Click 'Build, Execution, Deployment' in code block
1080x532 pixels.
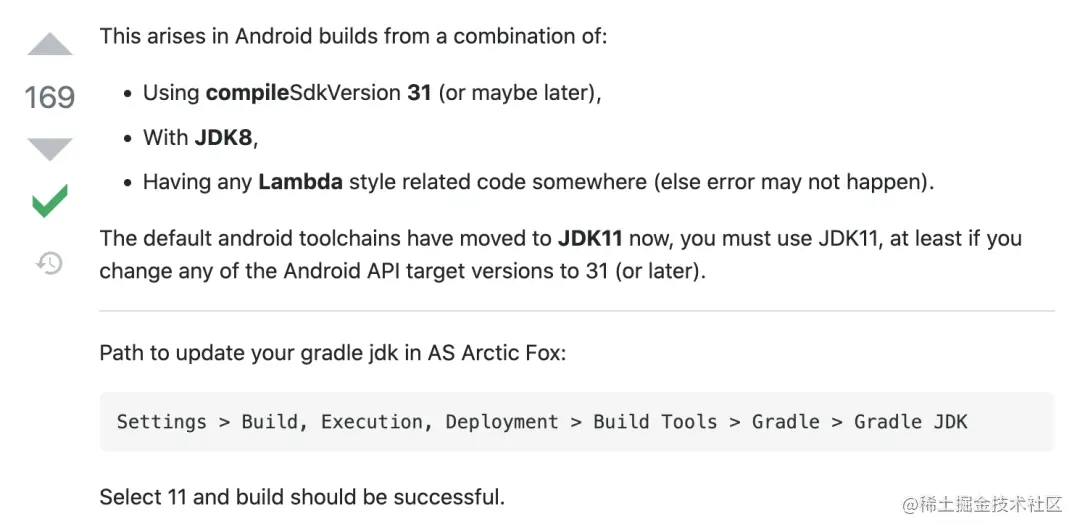pos(399,422)
